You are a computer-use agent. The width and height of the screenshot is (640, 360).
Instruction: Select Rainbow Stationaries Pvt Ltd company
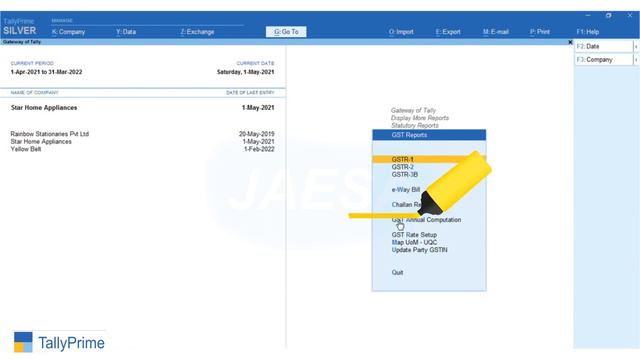(49, 134)
